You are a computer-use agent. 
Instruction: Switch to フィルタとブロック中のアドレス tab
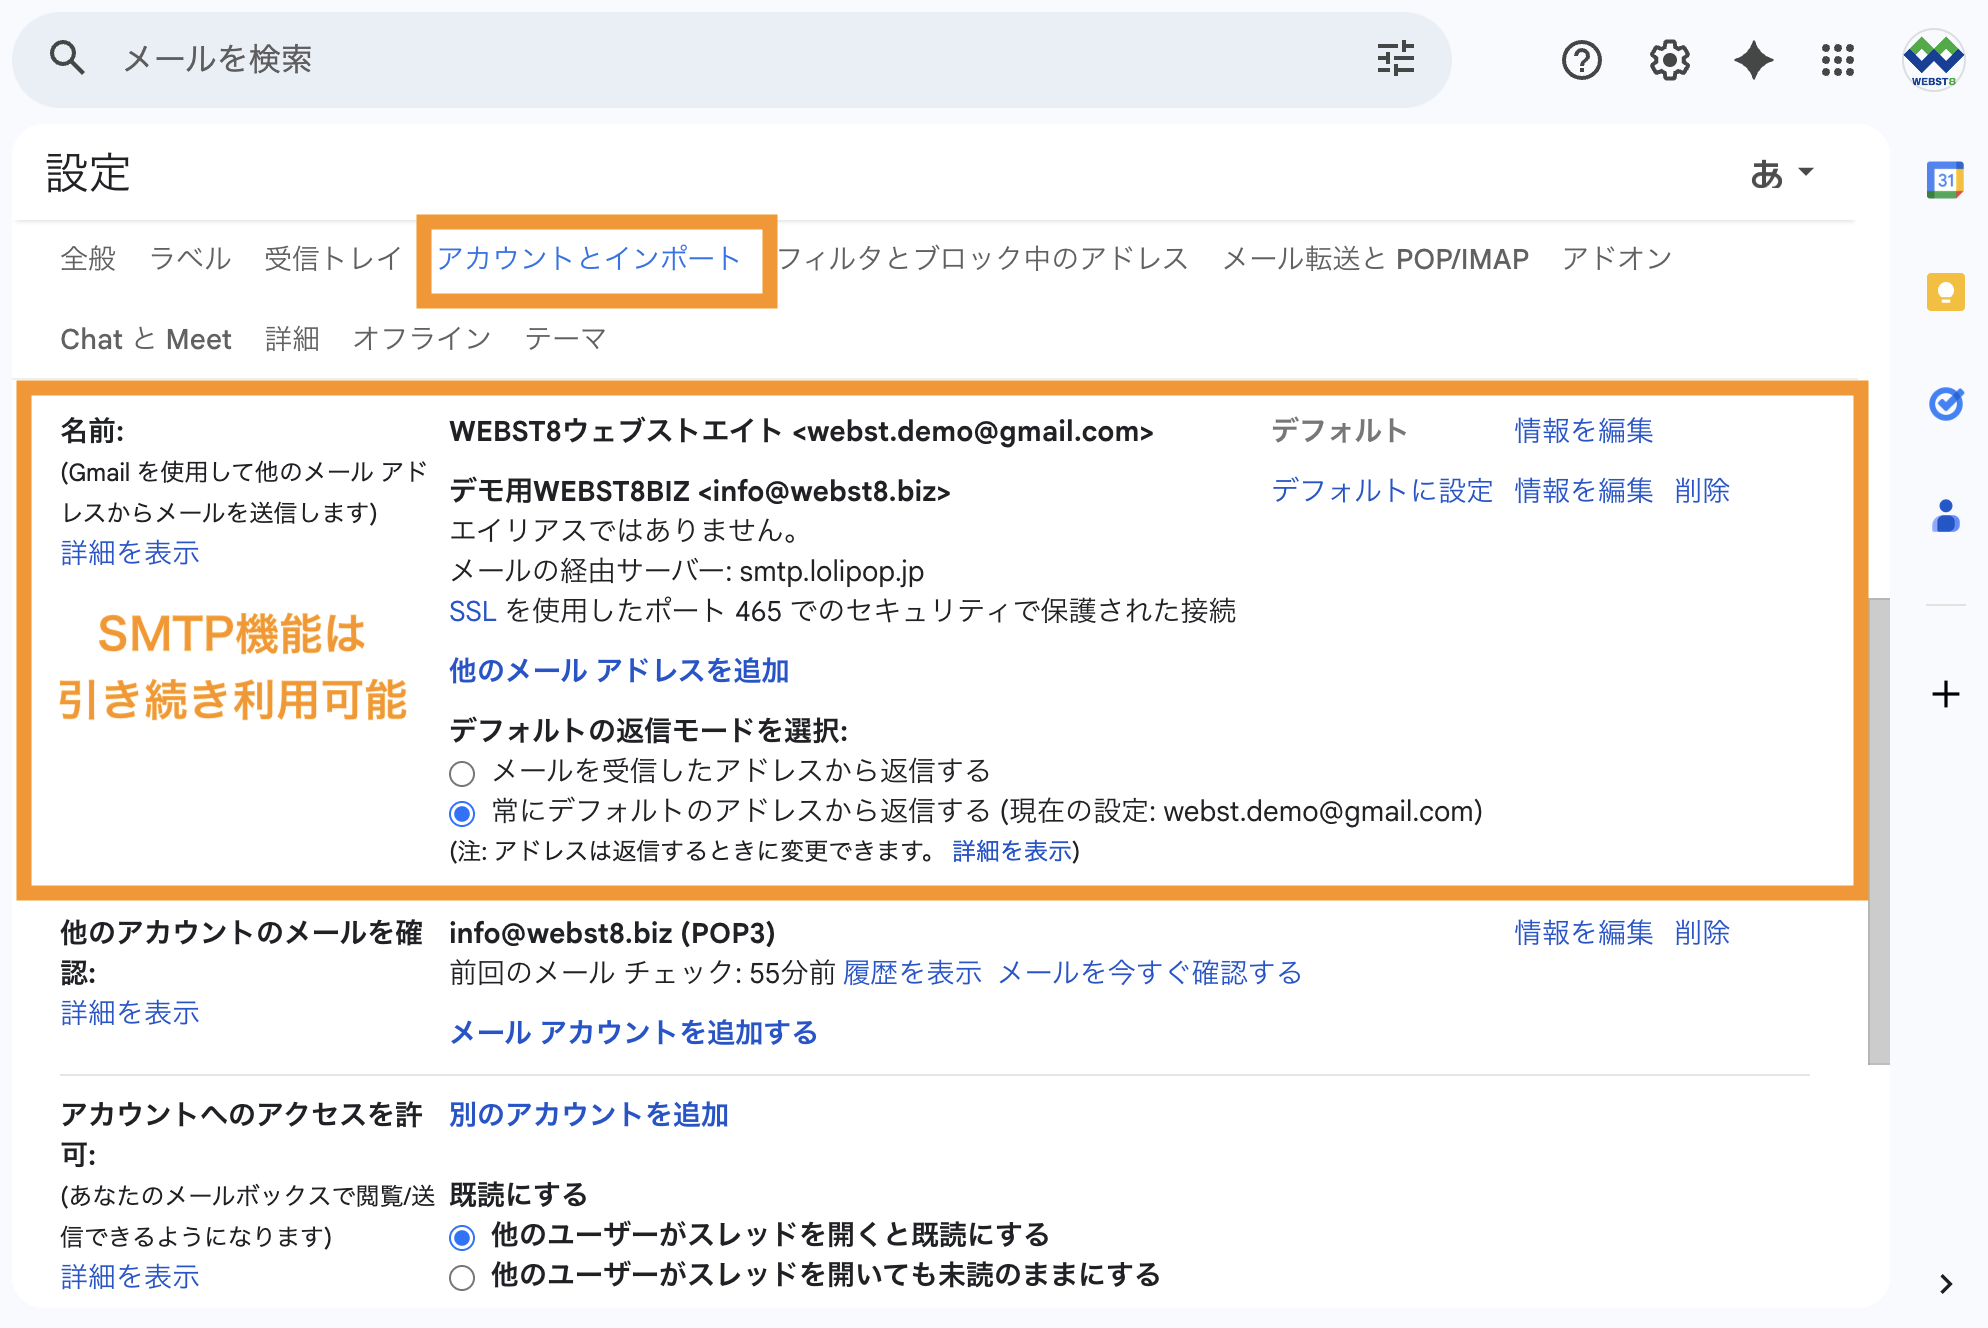tap(982, 259)
